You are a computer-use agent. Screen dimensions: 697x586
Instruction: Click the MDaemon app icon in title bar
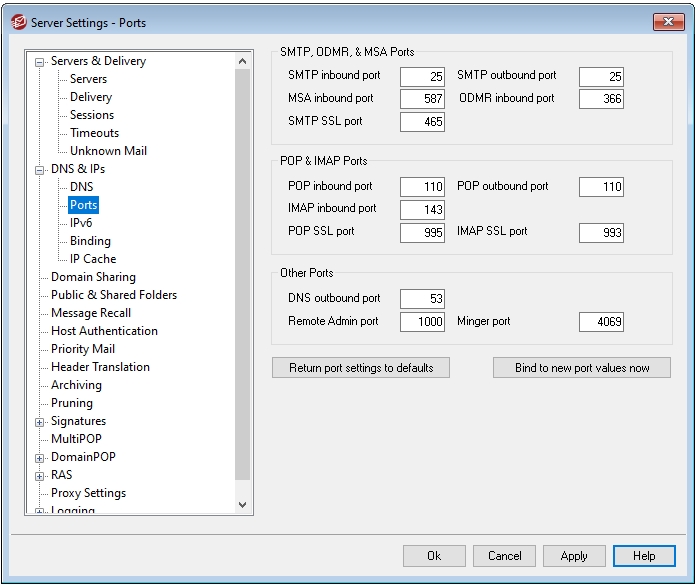click(x=16, y=22)
